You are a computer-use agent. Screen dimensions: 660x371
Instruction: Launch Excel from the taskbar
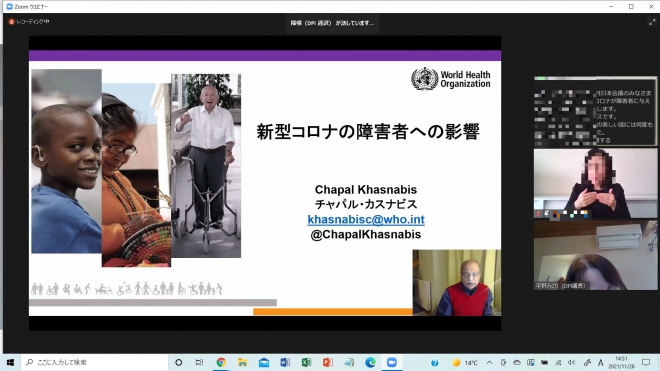[x=306, y=363]
